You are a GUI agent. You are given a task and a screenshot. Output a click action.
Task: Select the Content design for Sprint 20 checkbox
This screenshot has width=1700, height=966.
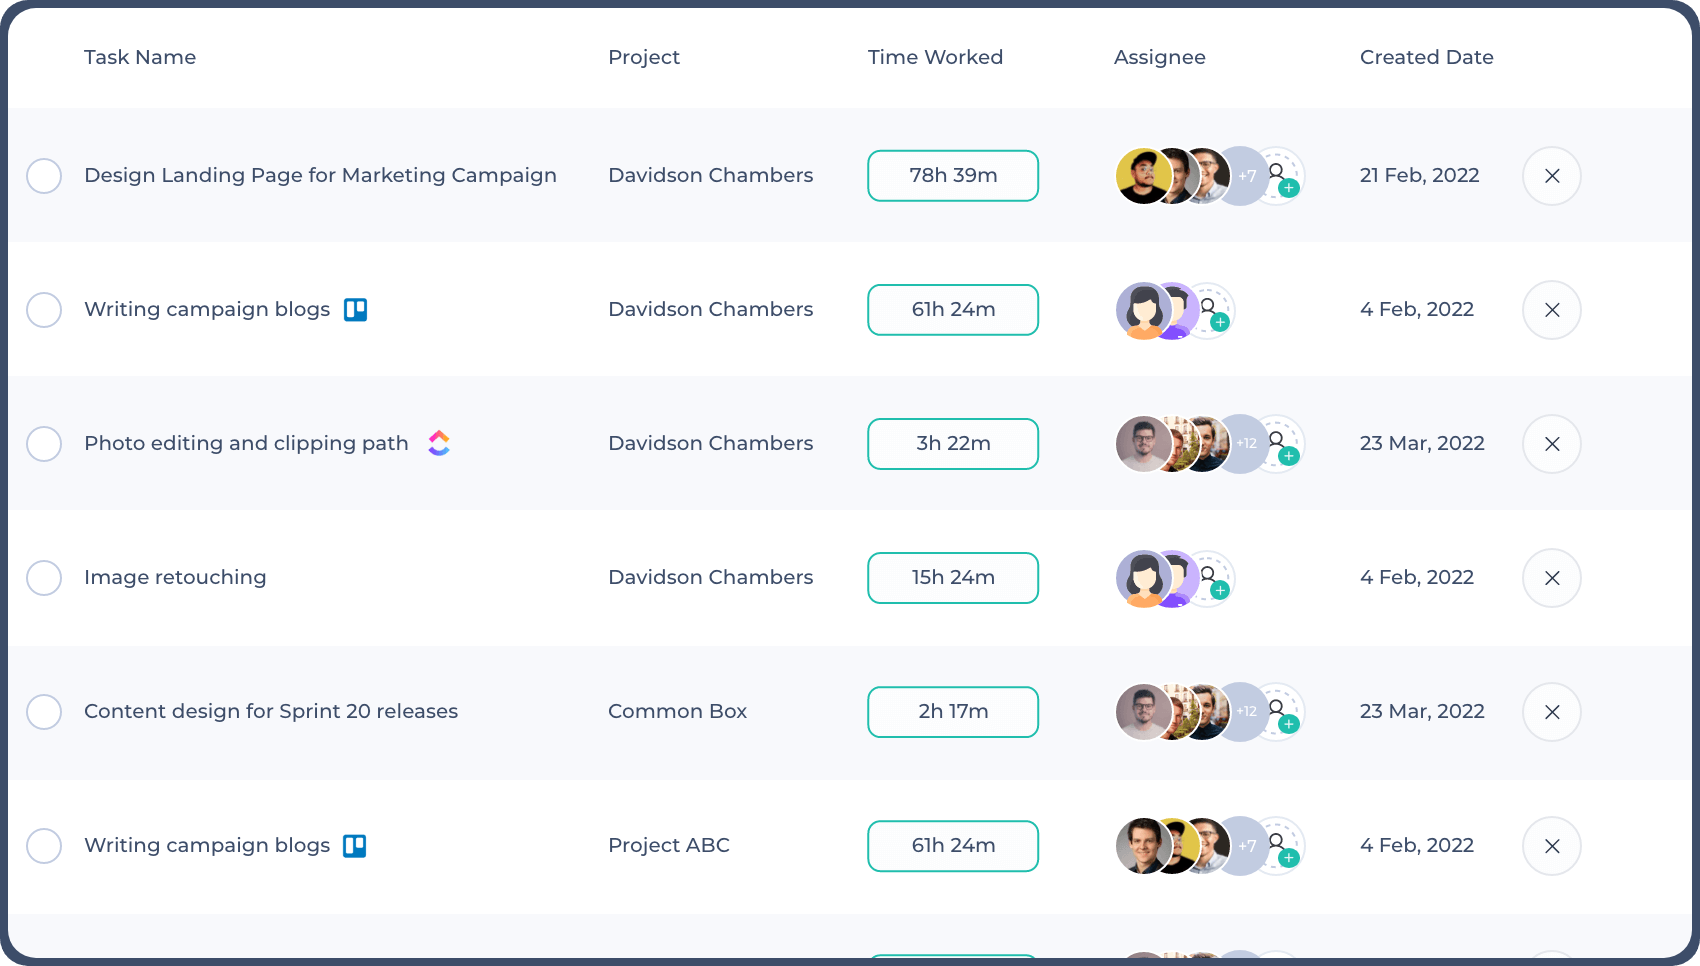point(44,712)
